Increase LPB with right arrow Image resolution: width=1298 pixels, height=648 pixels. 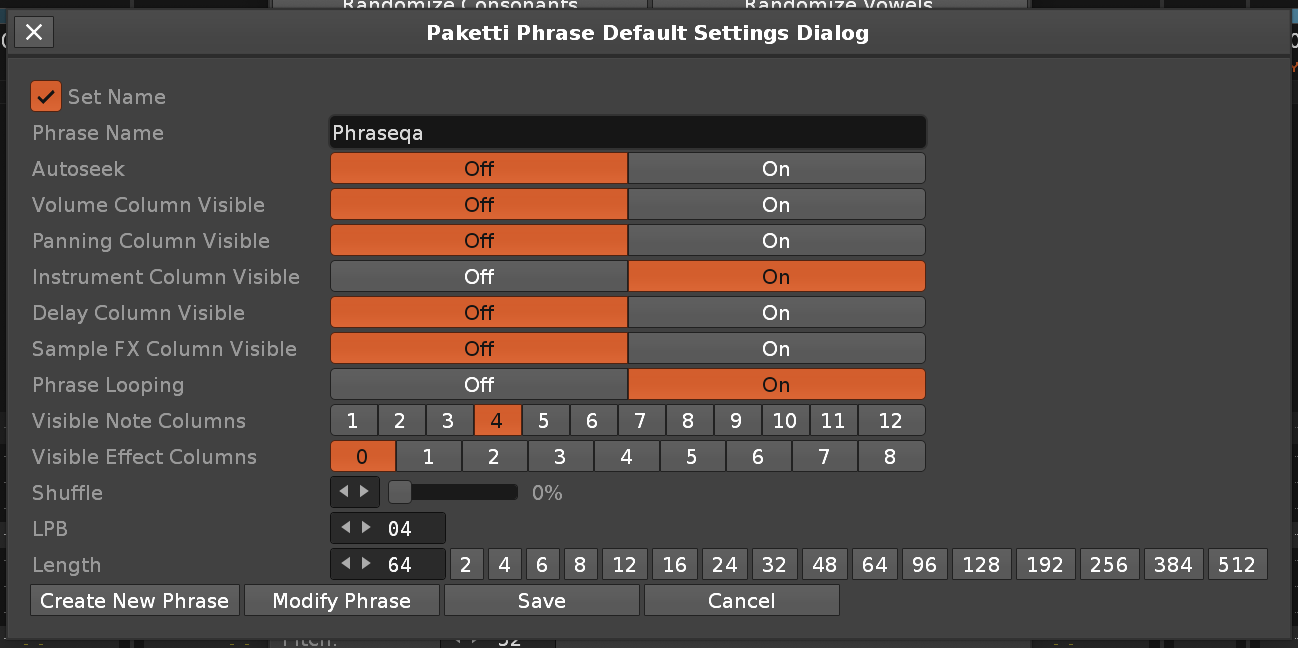coord(365,529)
